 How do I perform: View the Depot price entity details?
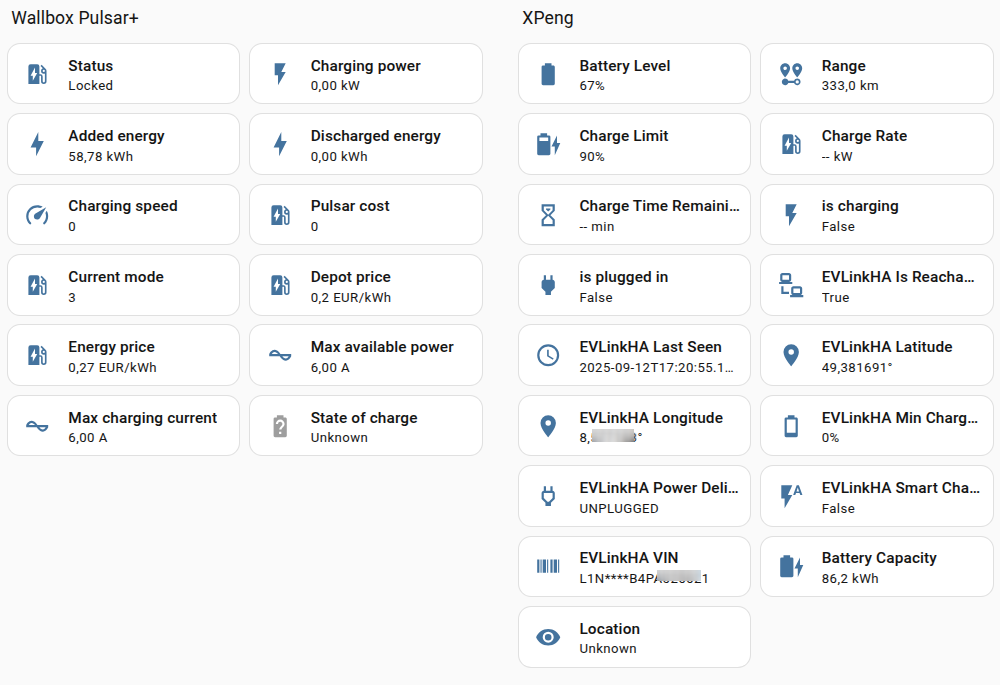(365, 285)
